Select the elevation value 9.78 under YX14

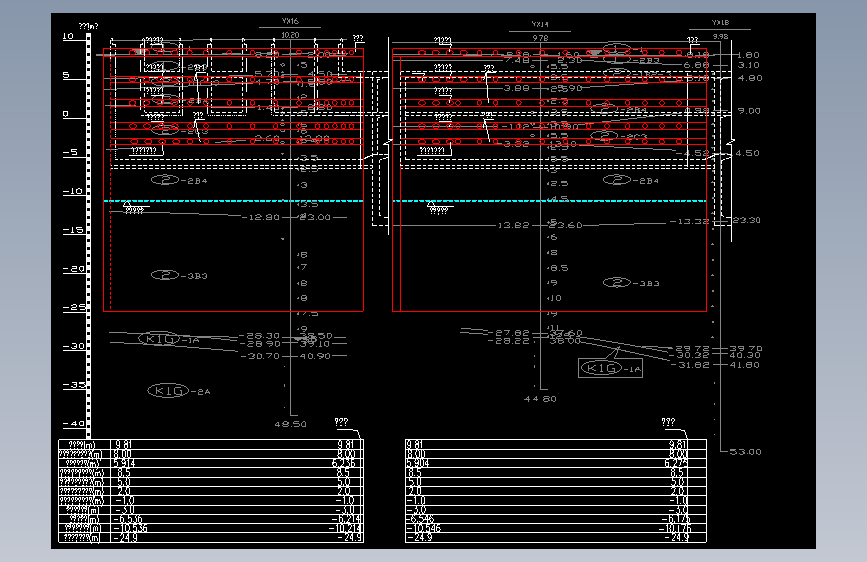pyautogui.click(x=540, y=38)
